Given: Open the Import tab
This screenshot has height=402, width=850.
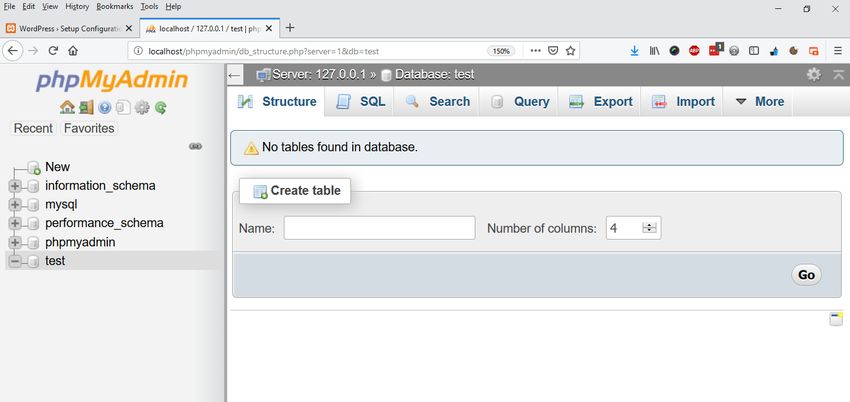Looking at the screenshot, I should 682,102.
